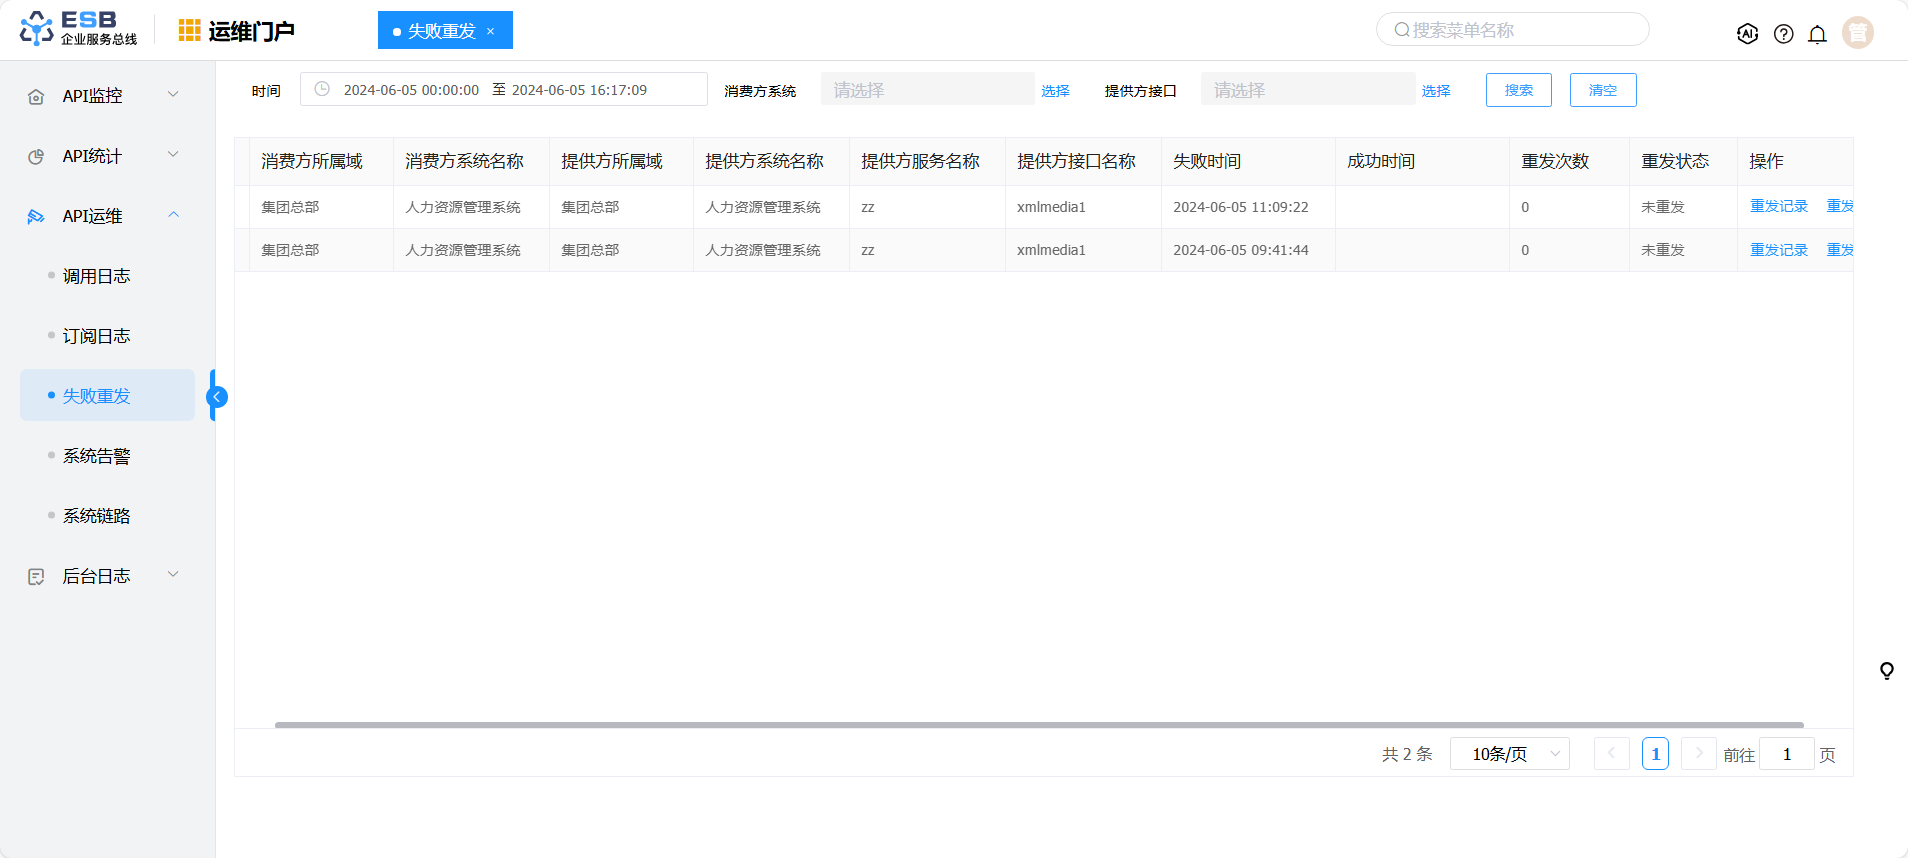Click the user avatar icon
The image size is (1908, 858).
point(1857,33)
